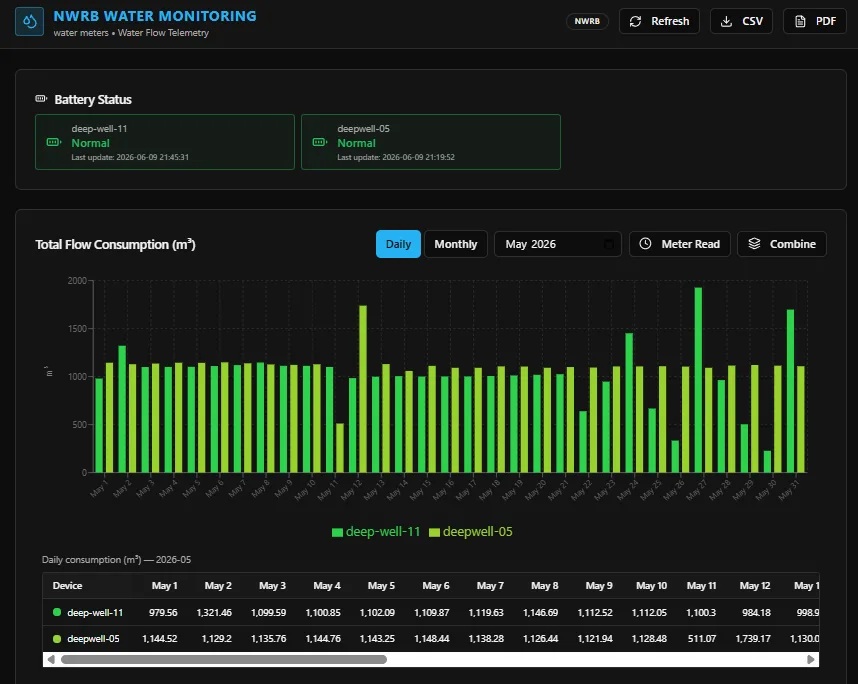Open the Meter Read view
The height and width of the screenshot is (684, 858).
click(x=680, y=244)
